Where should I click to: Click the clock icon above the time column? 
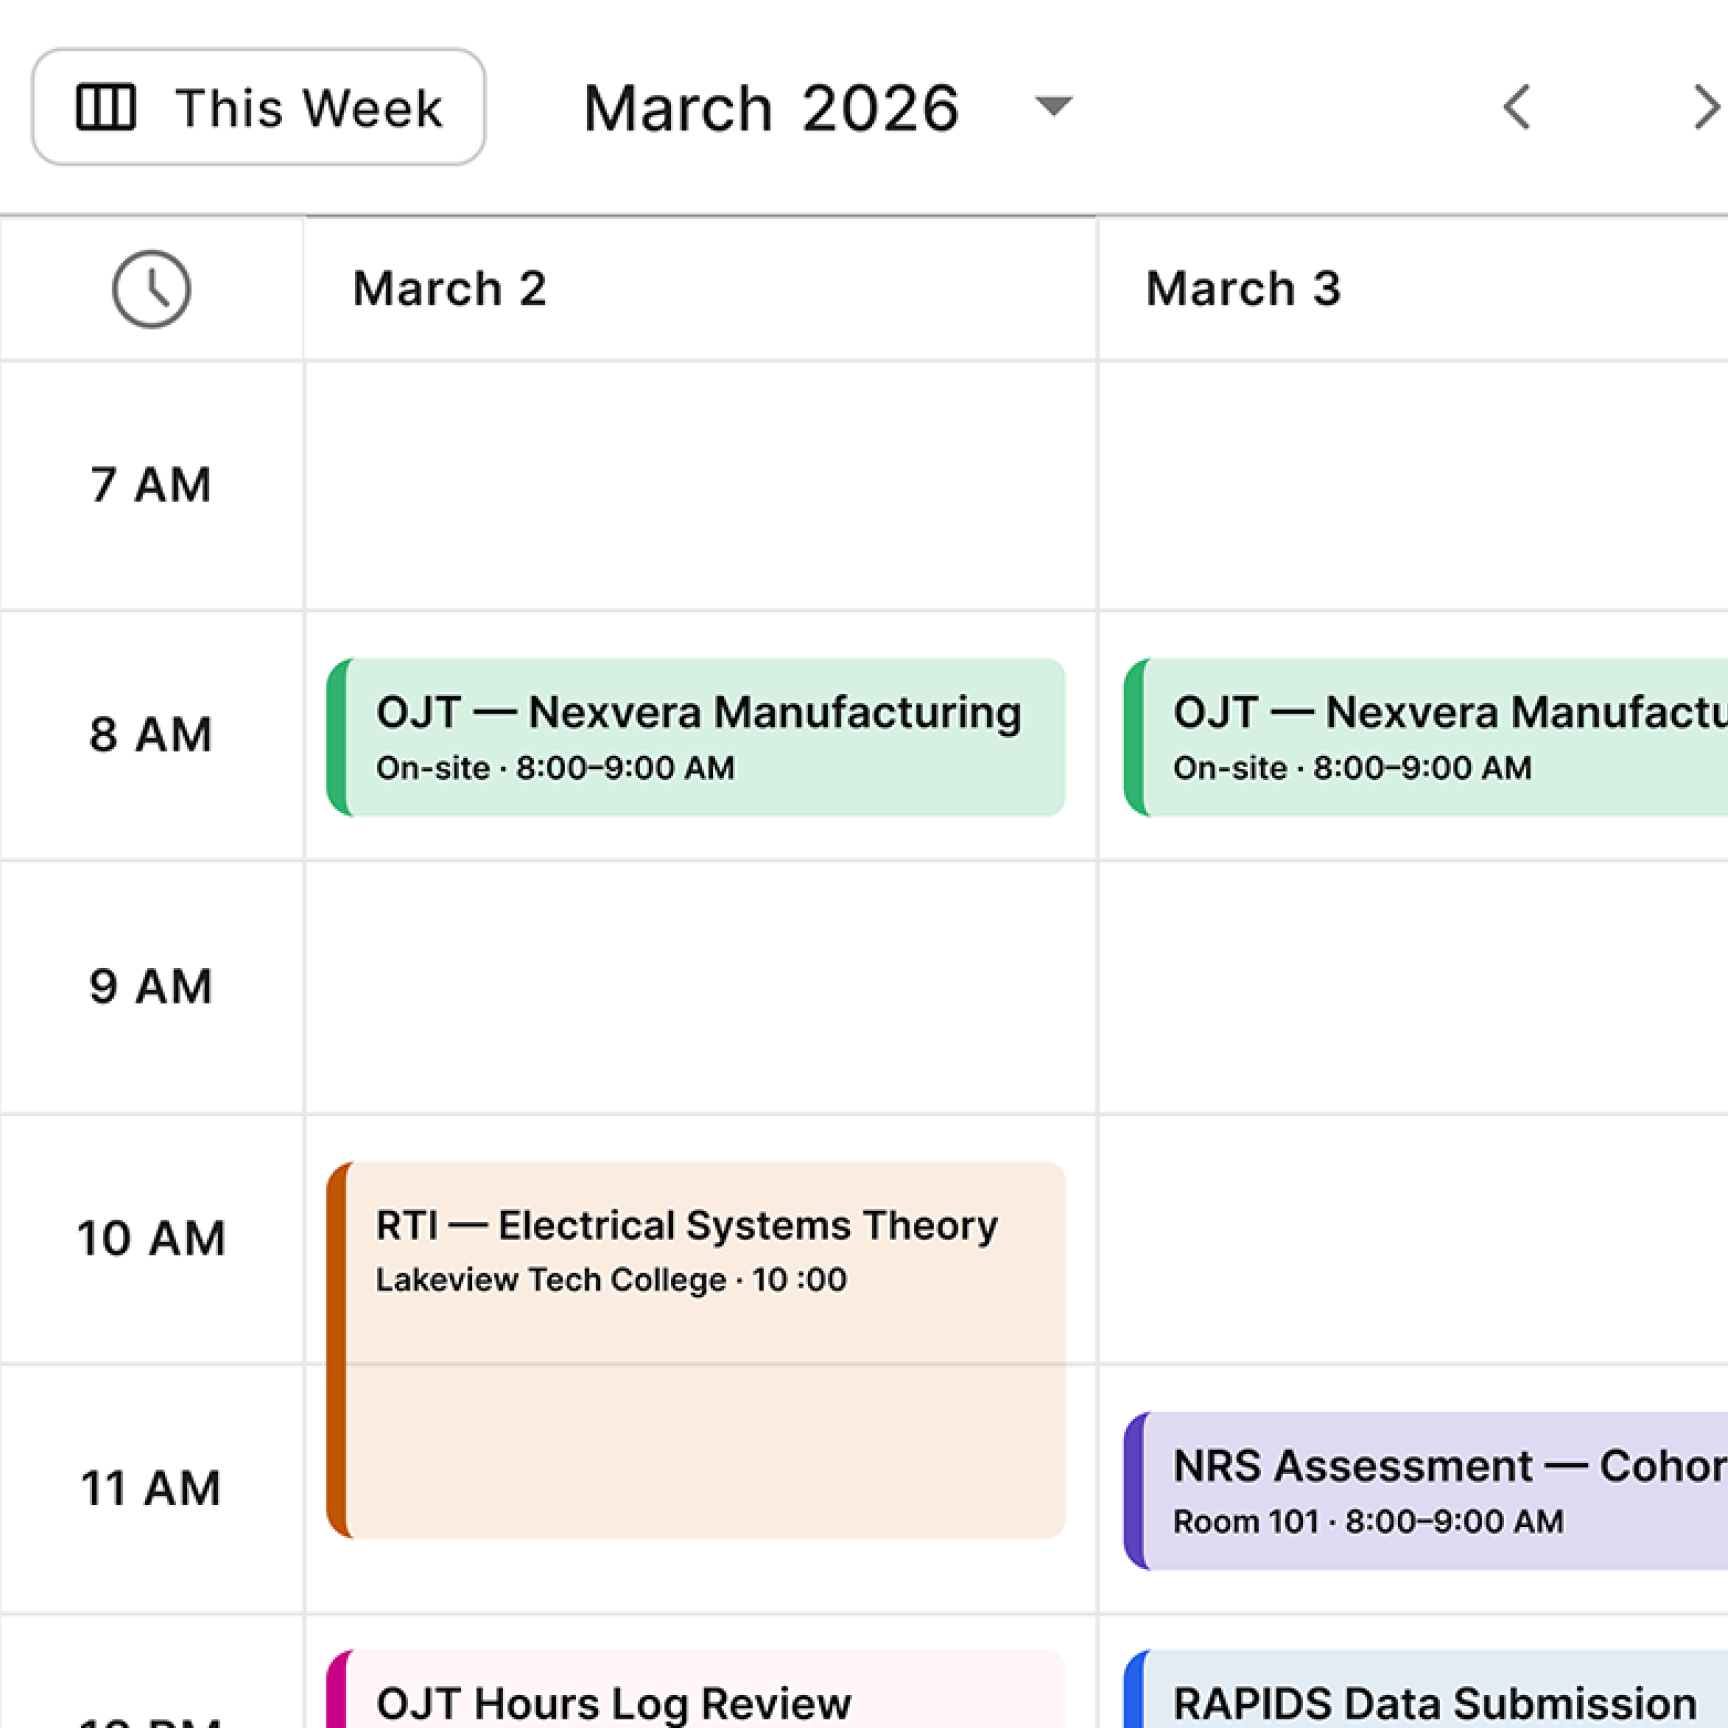(x=151, y=289)
